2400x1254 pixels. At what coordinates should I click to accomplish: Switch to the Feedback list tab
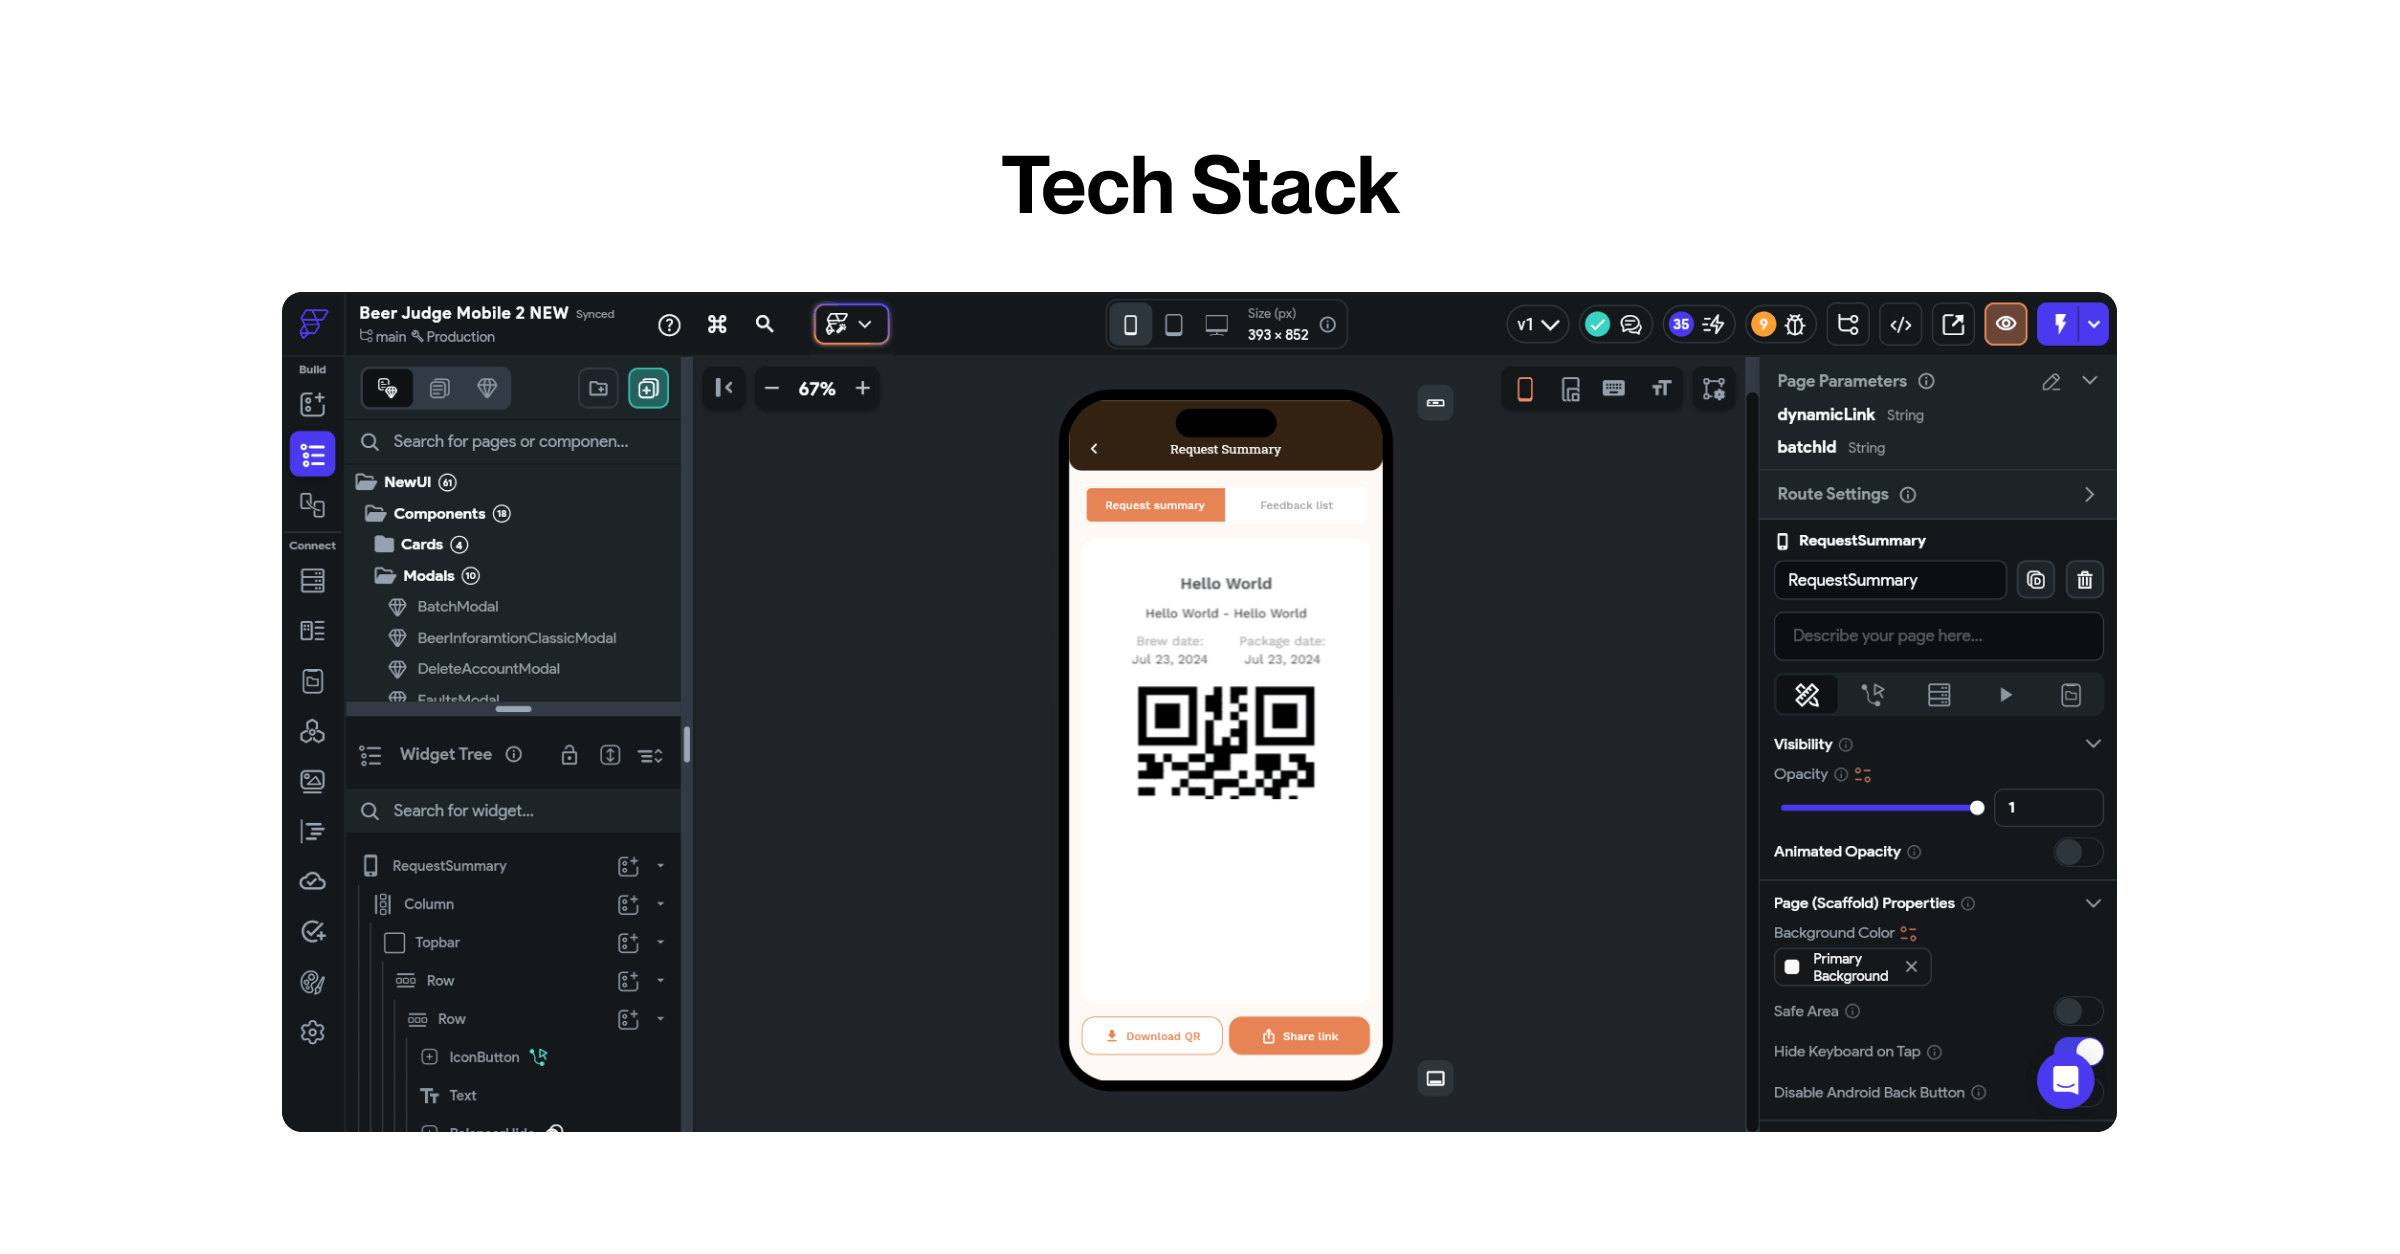click(1295, 505)
